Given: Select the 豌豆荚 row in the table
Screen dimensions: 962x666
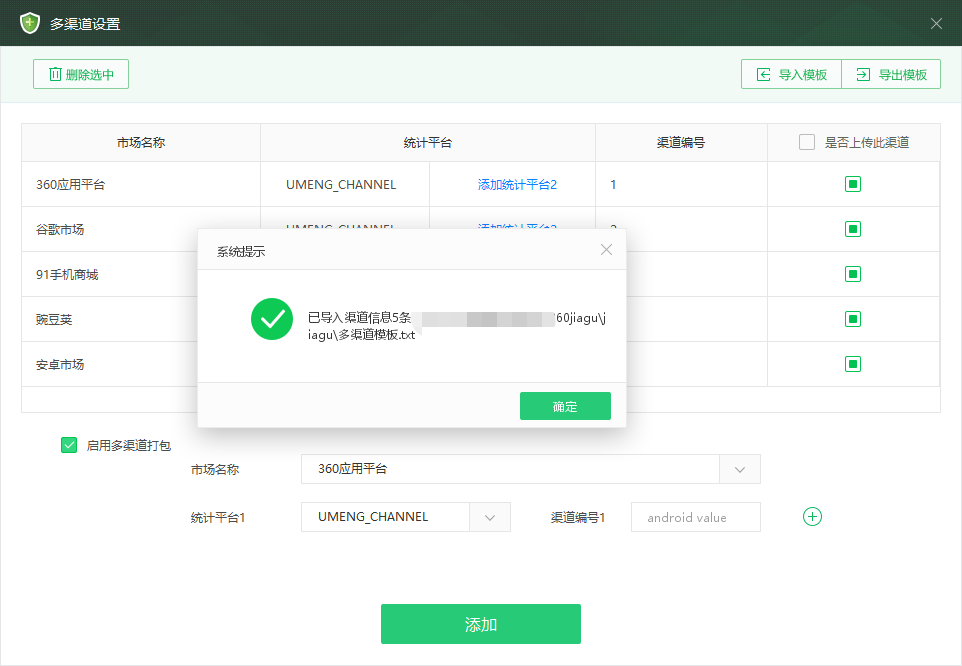Looking at the screenshot, I should 140,319.
